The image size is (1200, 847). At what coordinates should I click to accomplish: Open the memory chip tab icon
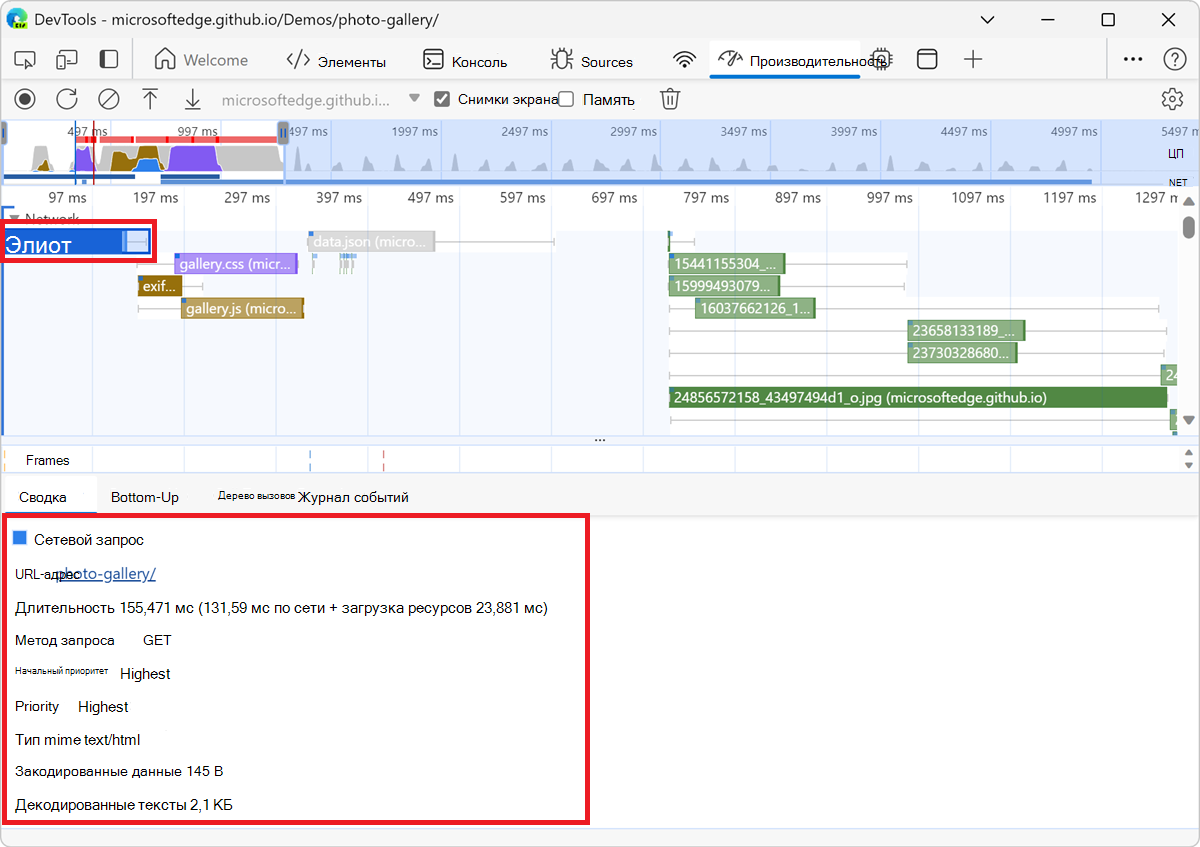(x=881, y=60)
